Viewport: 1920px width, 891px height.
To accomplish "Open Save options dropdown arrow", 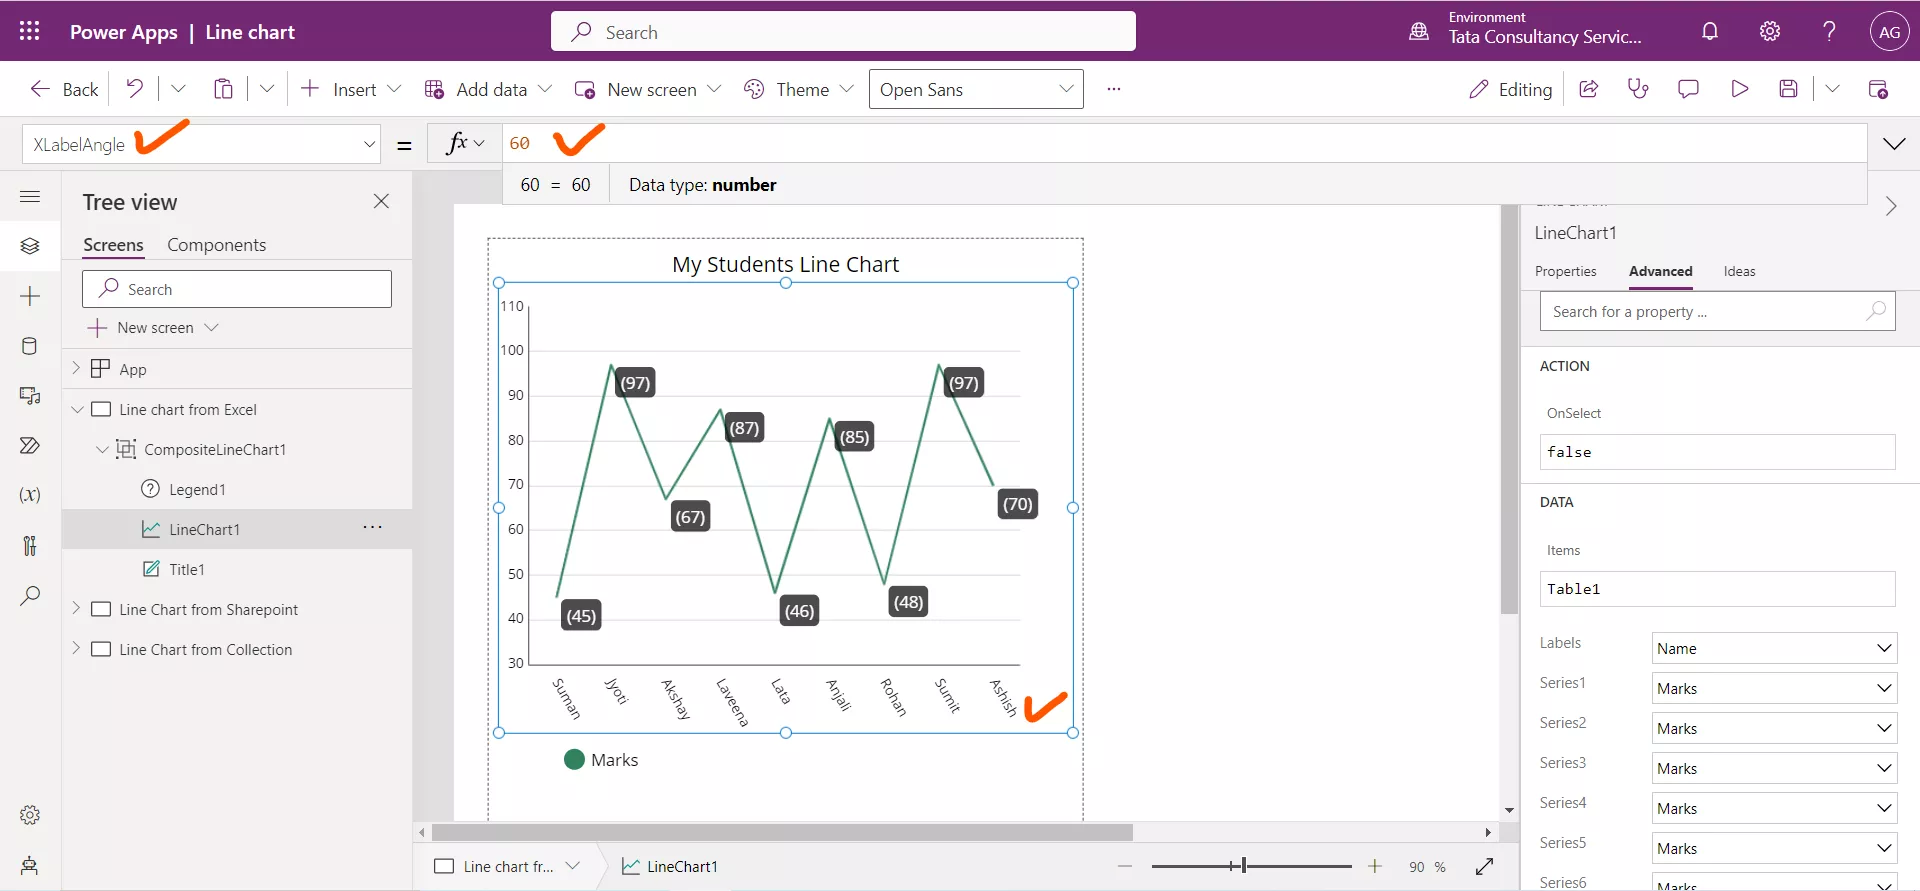I will [1832, 89].
